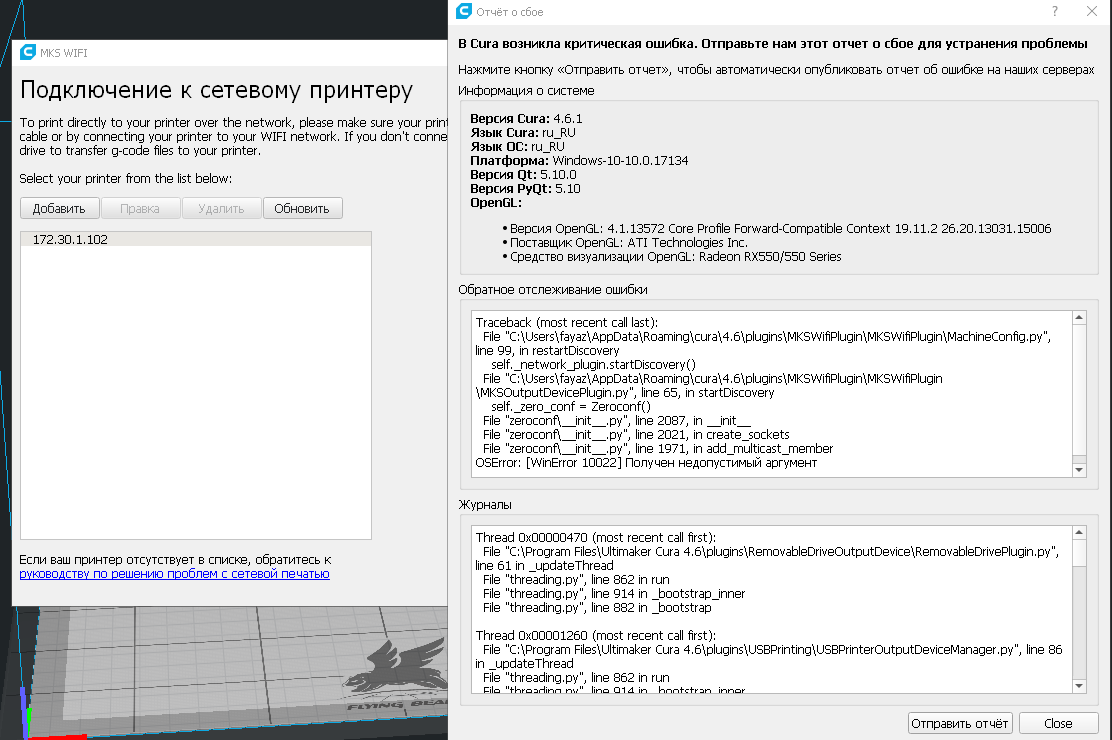Click the Правка button in MKS WIFI
This screenshot has width=1112, height=740.
140,209
